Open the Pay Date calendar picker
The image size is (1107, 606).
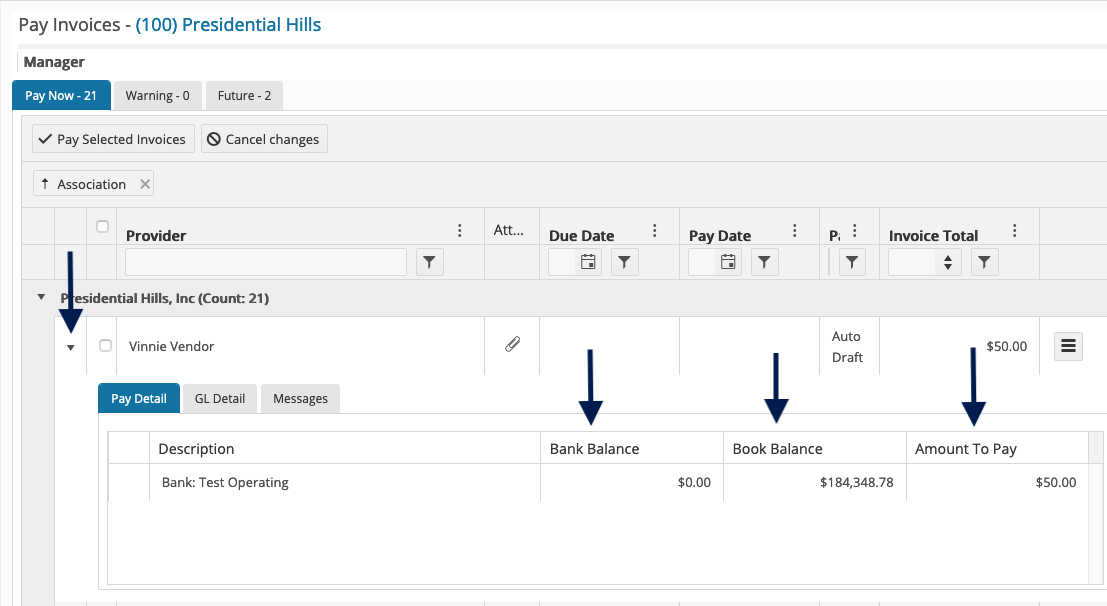[728, 262]
